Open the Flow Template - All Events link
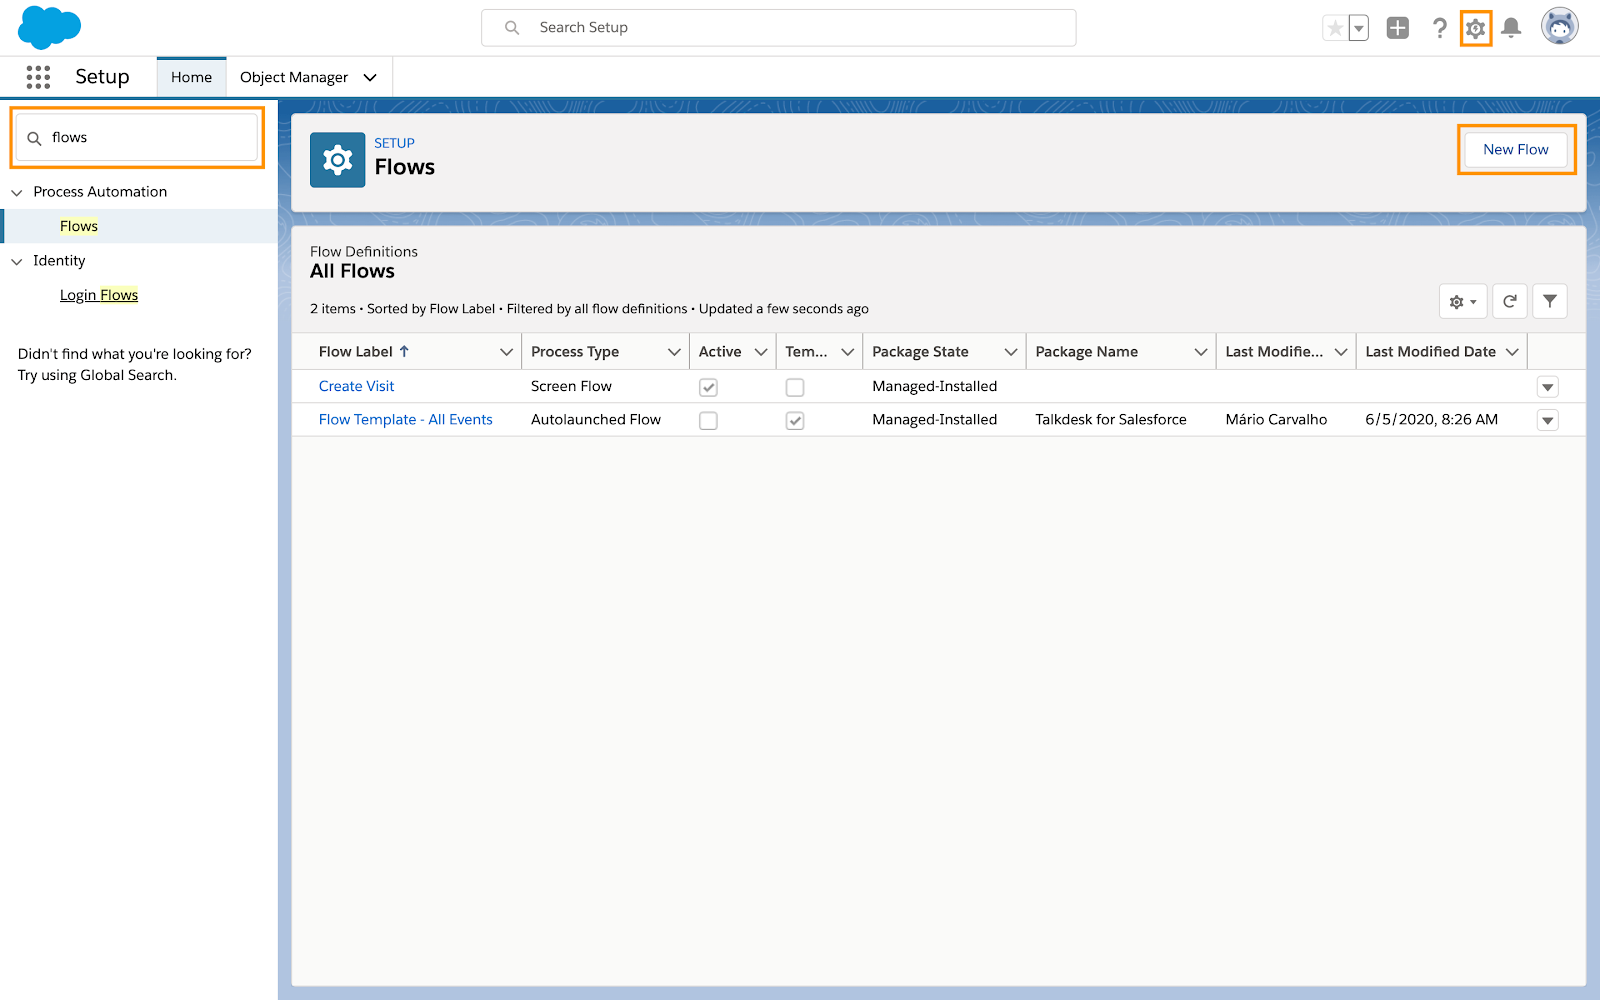Screen dimensions: 1600x1000 405,420
